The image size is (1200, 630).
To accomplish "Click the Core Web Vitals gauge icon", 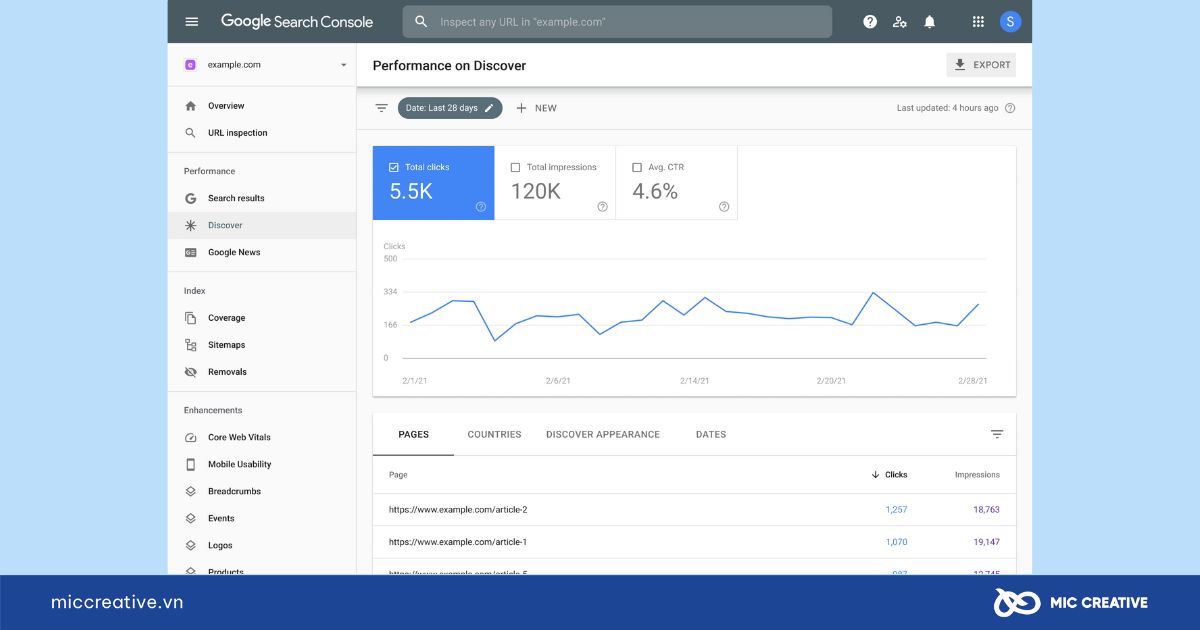I will point(191,438).
